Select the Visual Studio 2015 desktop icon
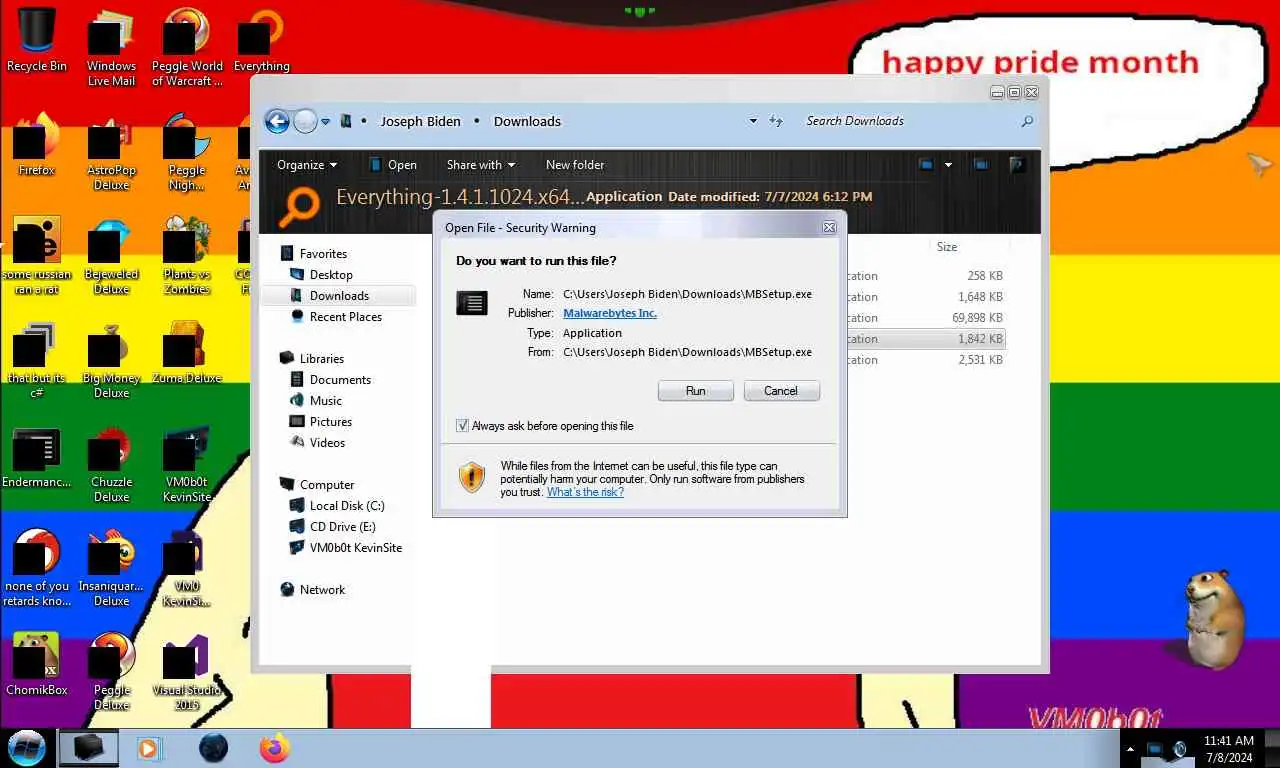Viewport: 1280px width, 768px height. (x=186, y=672)
